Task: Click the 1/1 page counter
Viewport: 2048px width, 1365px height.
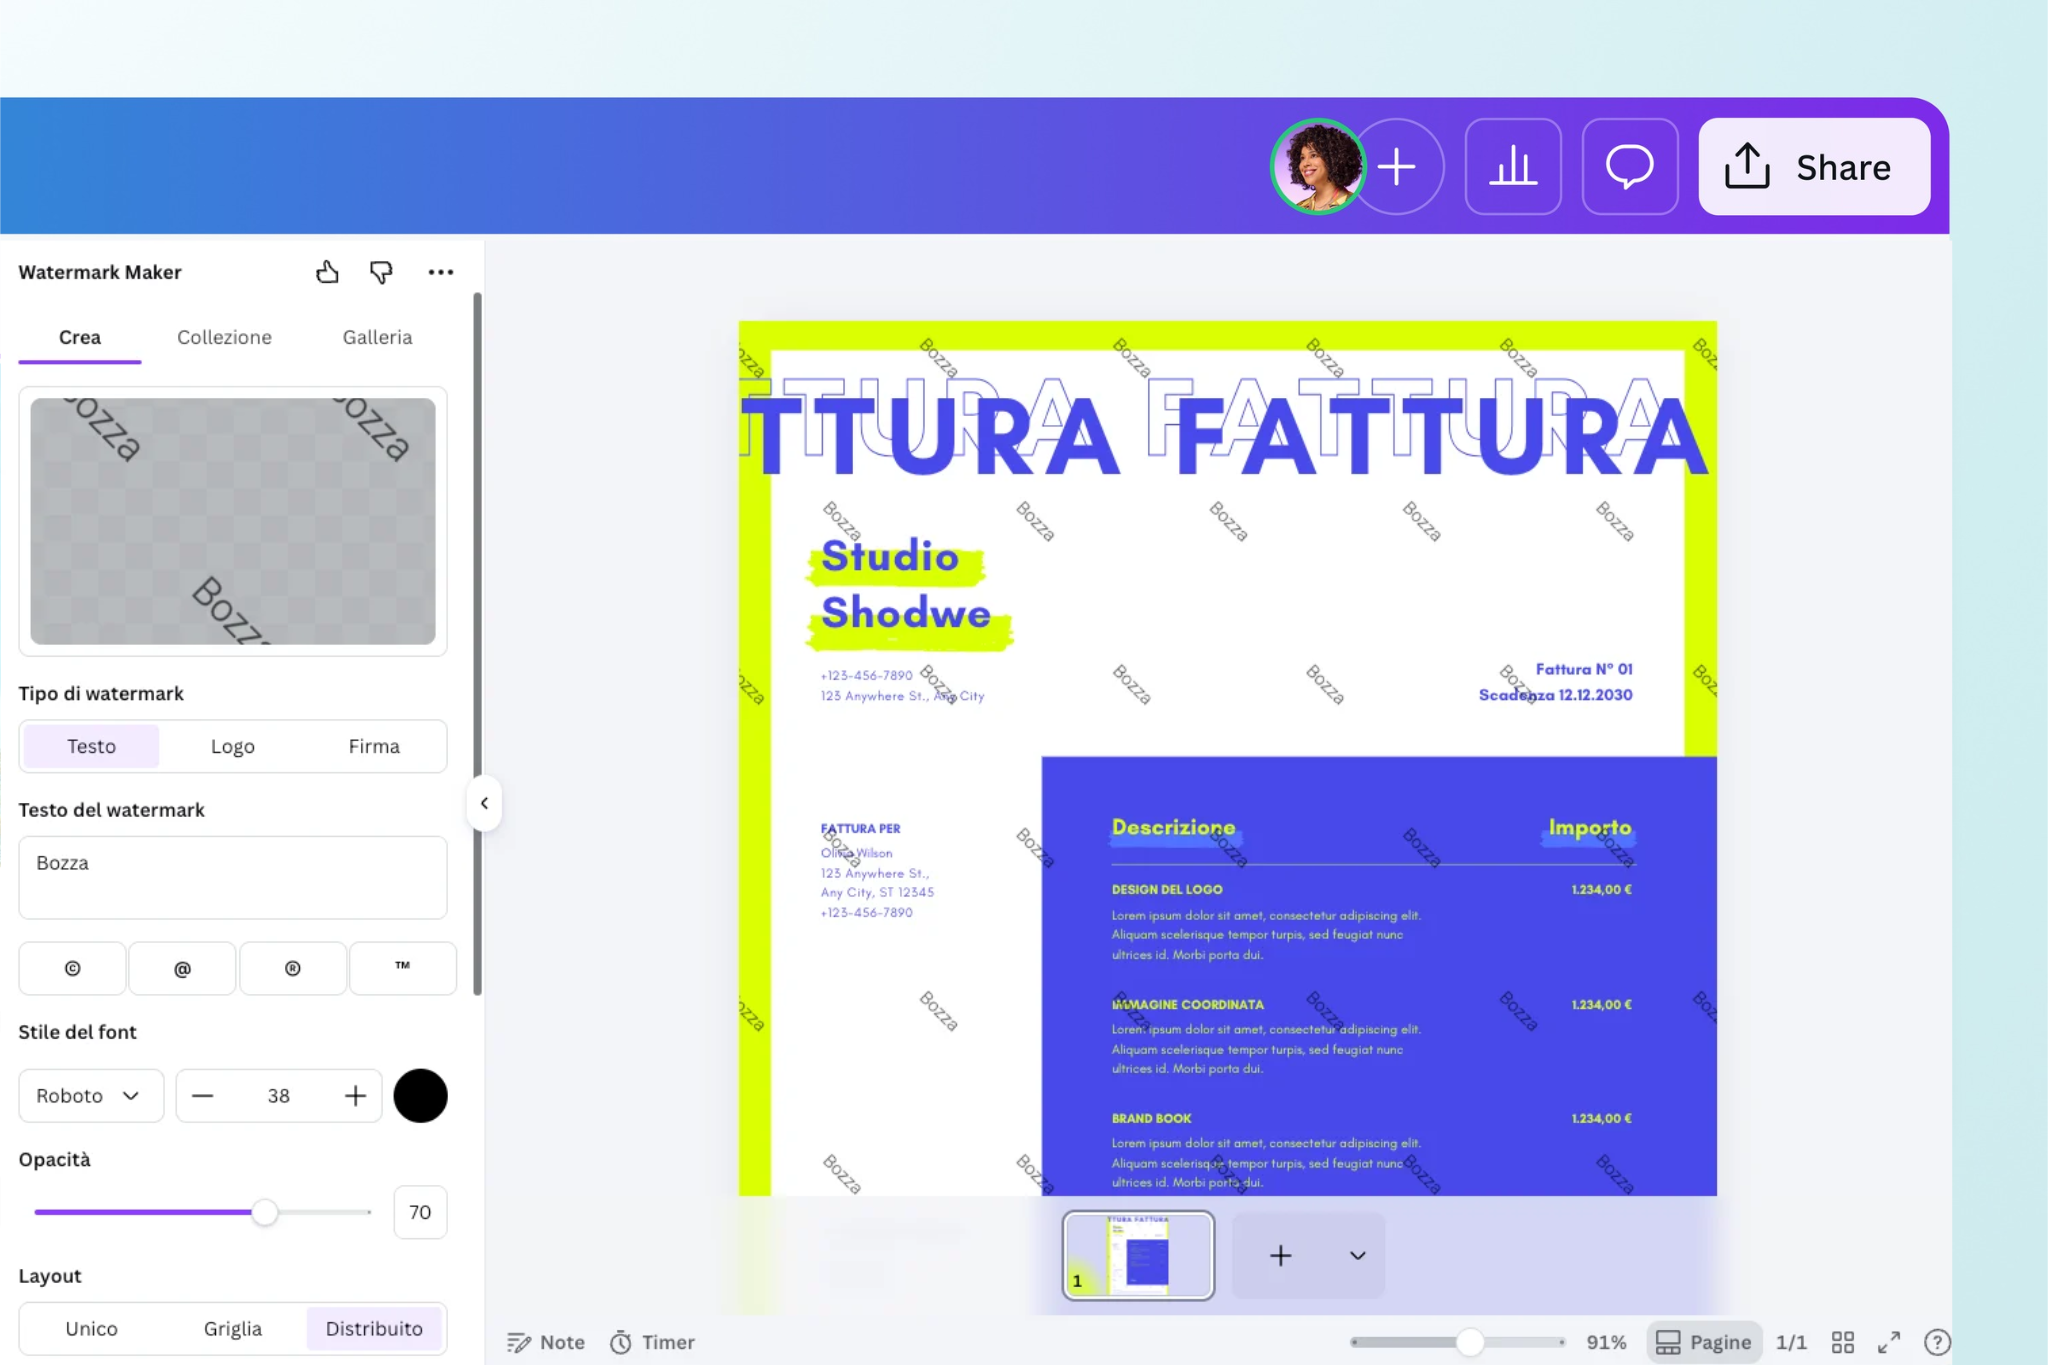Action: [1791, 1342]
